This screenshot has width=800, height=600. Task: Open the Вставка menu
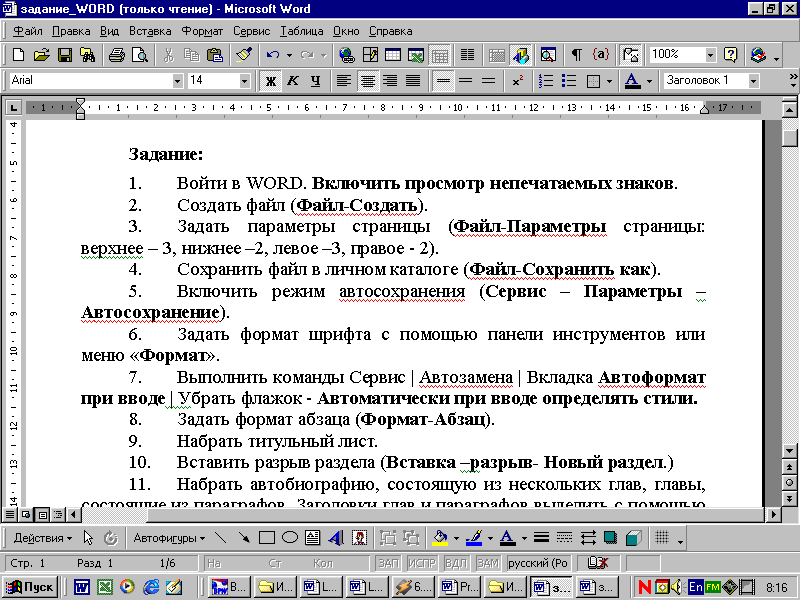pos(150,31)
